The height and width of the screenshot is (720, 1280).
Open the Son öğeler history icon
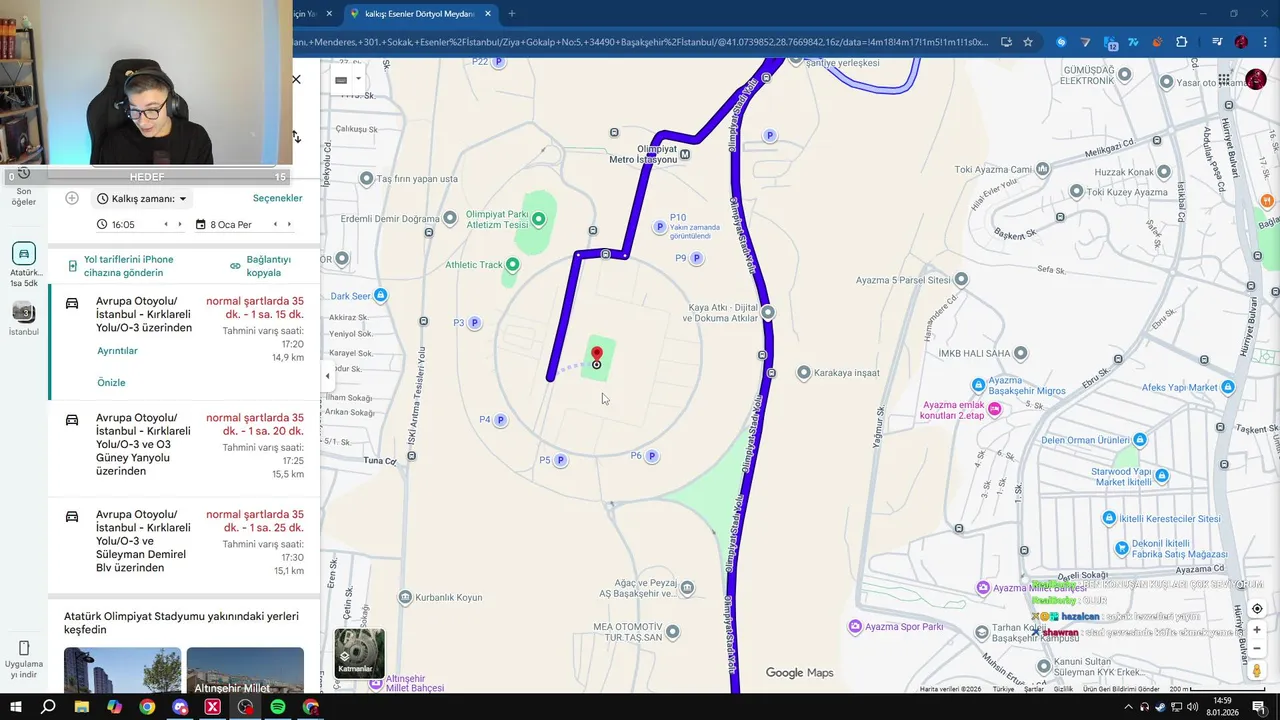pos(23,173)
